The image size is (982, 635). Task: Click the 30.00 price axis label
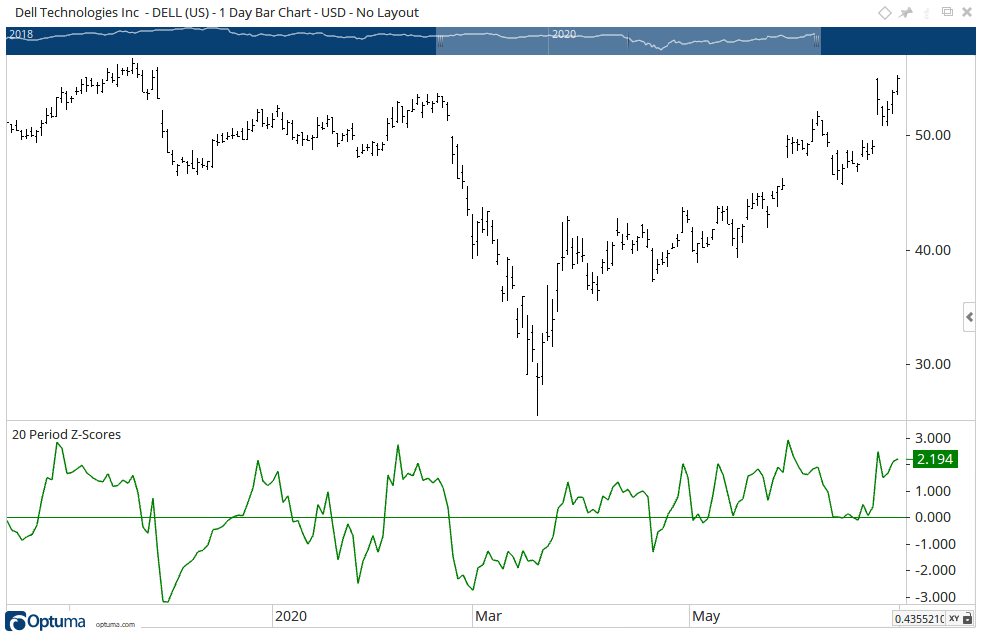pos(933,364)
